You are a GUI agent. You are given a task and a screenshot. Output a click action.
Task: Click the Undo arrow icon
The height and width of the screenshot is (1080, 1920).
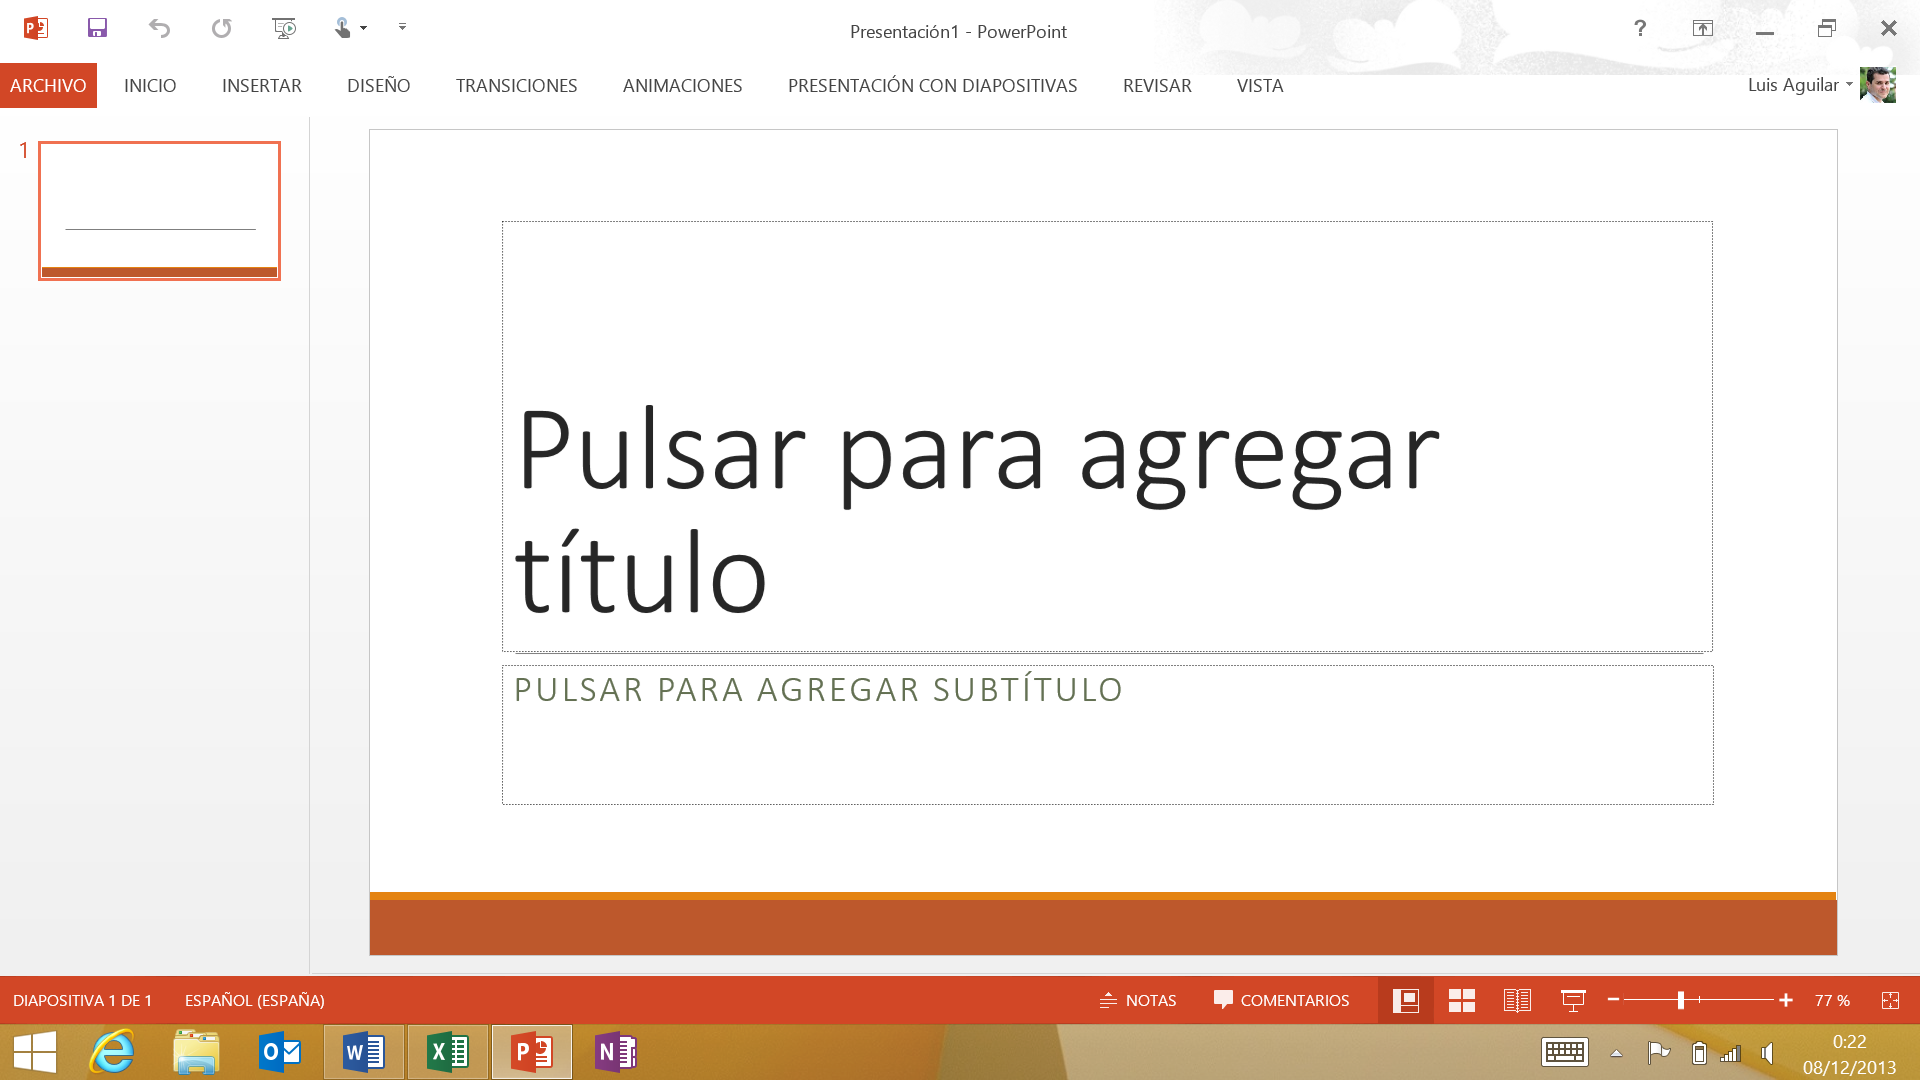pyautogui.click(x=159, y=28)
